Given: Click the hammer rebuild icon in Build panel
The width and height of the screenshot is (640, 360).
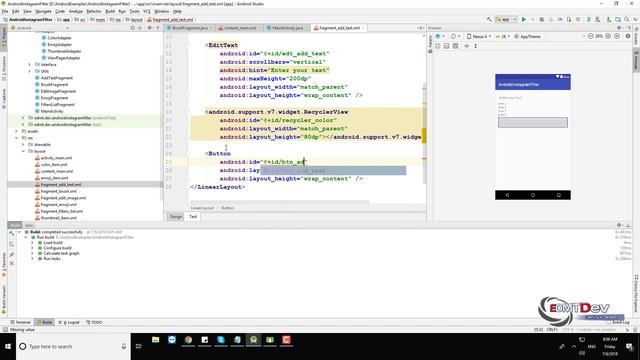Looking at the screenshot, I should (11, 234).
